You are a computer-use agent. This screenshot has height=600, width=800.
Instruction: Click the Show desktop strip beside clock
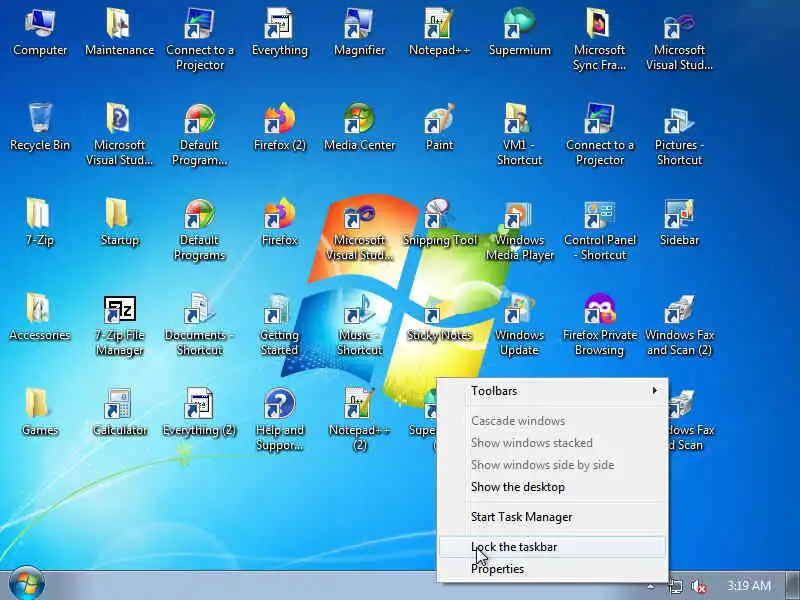pos(794,586)
